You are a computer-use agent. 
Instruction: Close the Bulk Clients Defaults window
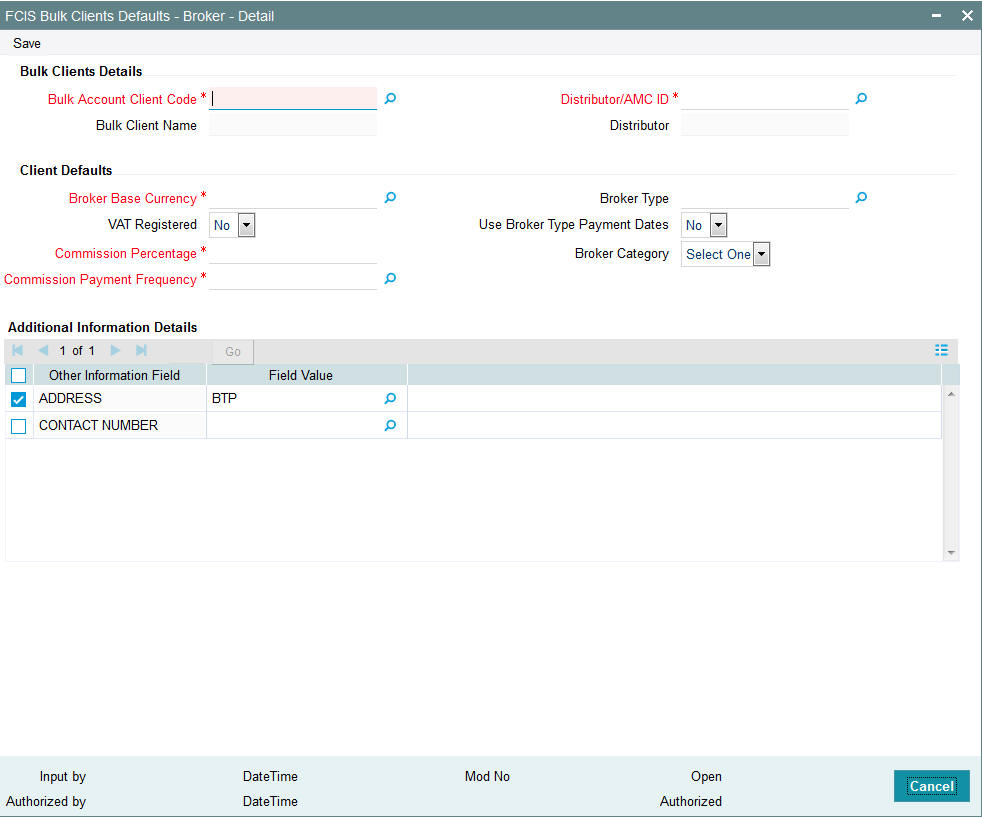point(967,16)
